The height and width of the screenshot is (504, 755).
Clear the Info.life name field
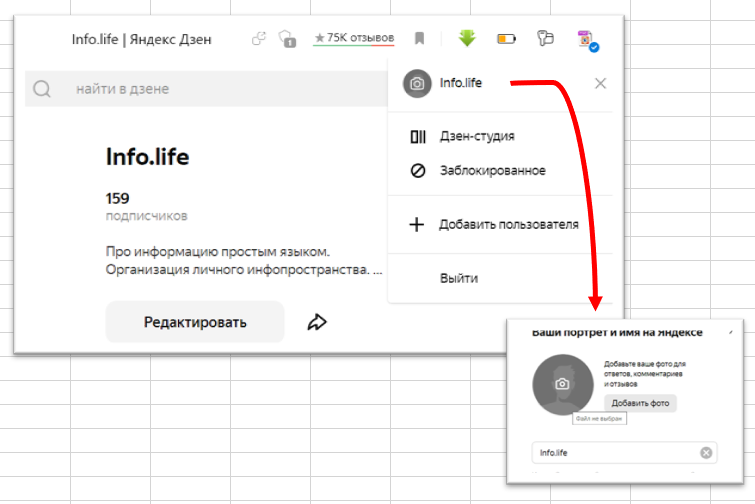click(706, 452)
